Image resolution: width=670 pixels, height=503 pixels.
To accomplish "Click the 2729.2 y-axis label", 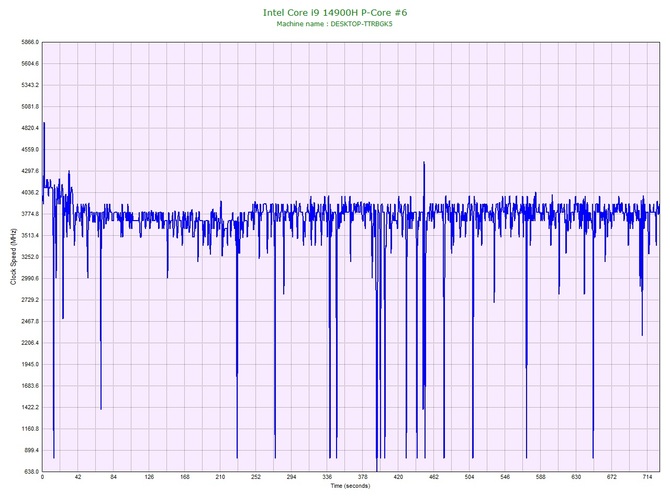I will tap(30, 300).
